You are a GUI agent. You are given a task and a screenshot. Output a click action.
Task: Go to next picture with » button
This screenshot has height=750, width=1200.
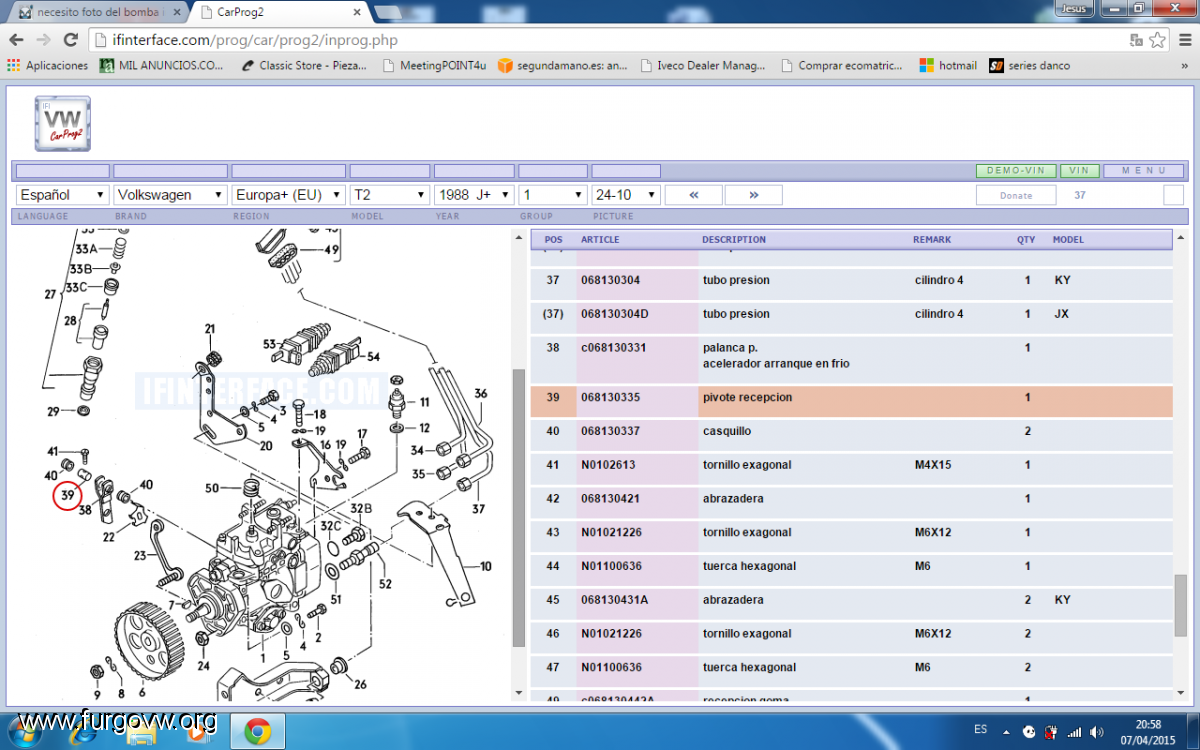754,195
